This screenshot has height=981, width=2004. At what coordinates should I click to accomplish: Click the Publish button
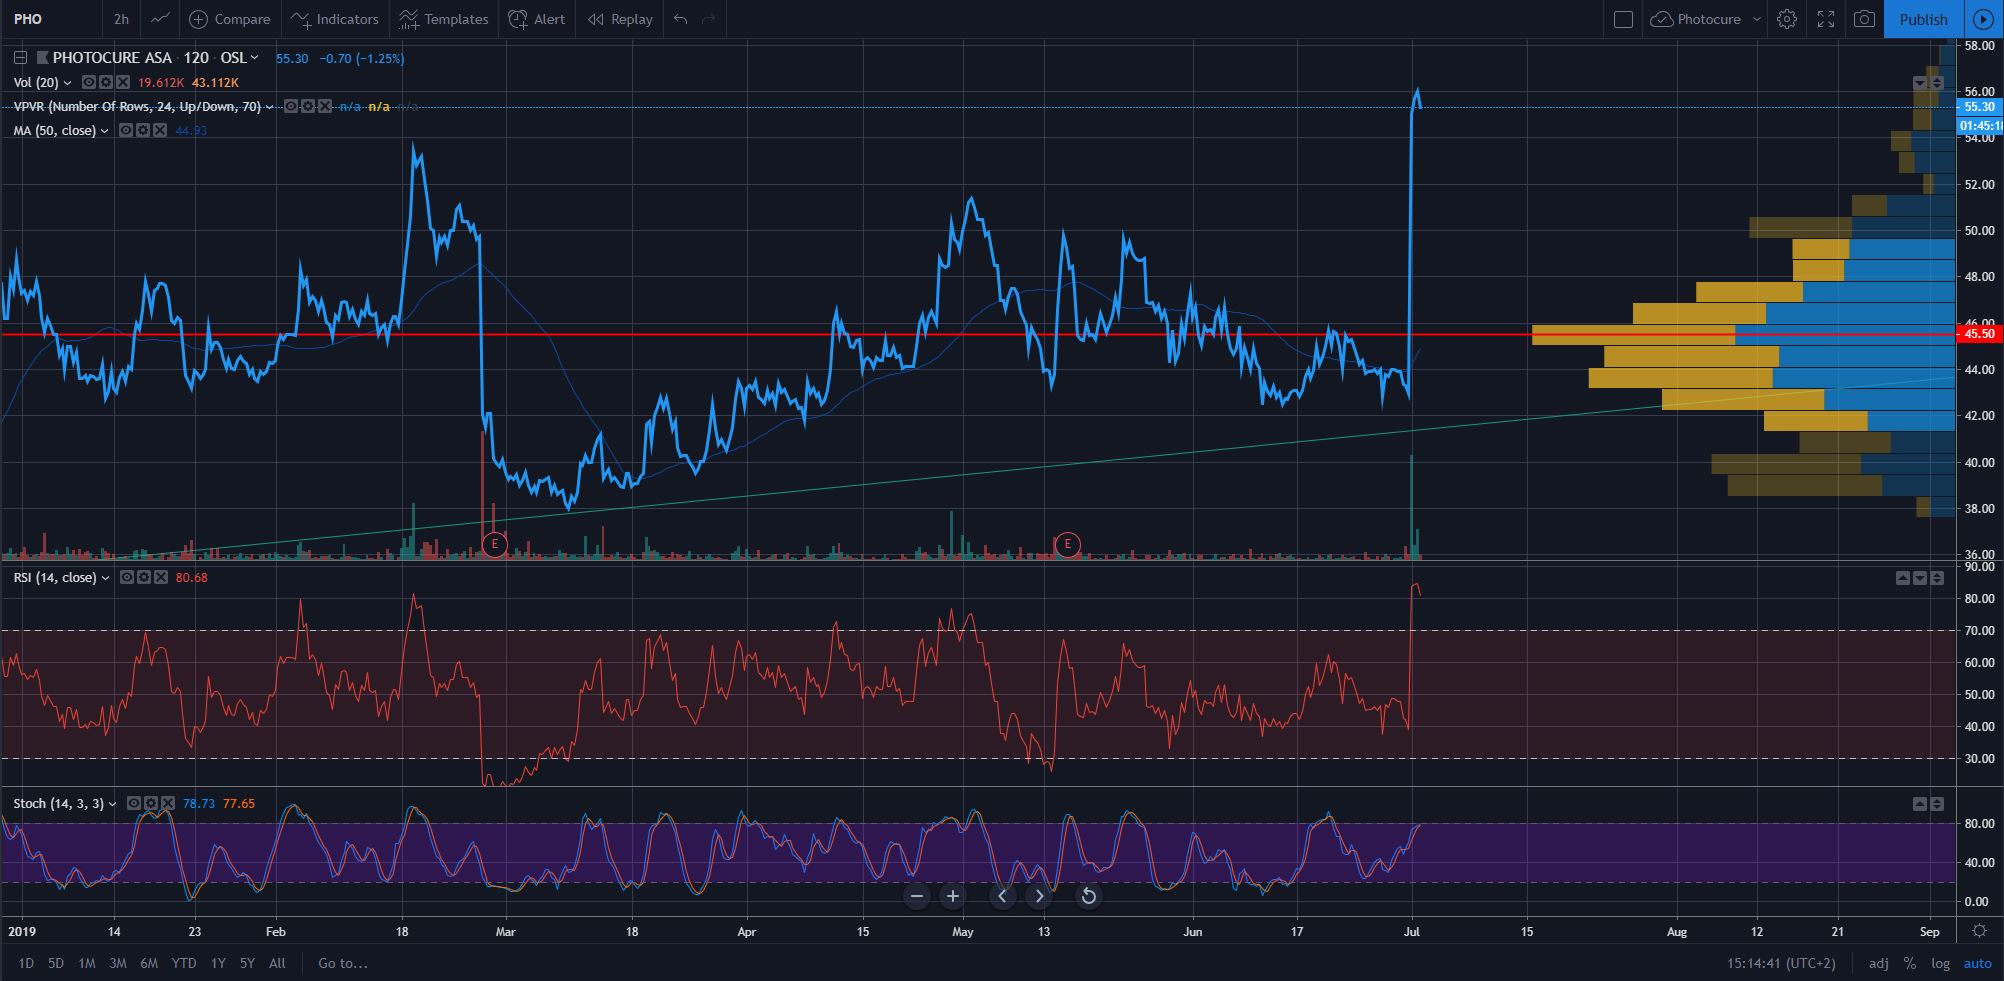pyautogui.click(x=1923, y=19)
